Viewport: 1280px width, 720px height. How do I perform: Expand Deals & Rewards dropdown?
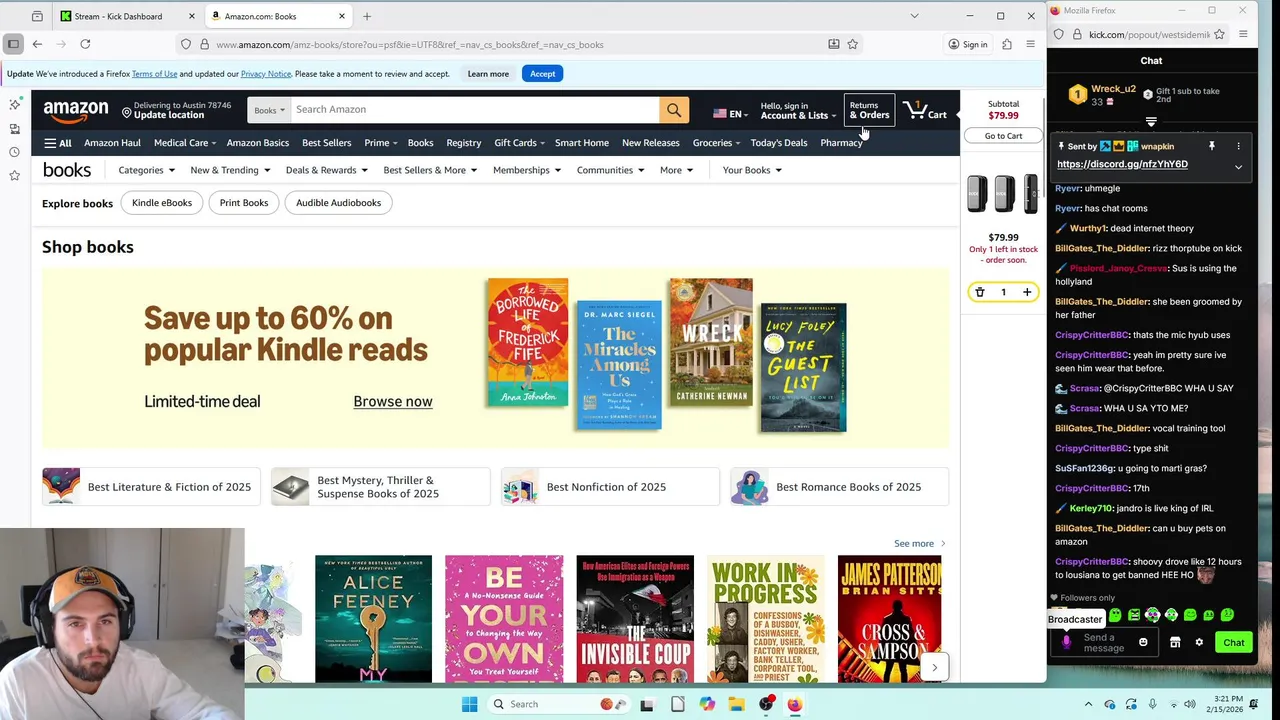coord(326,170)
